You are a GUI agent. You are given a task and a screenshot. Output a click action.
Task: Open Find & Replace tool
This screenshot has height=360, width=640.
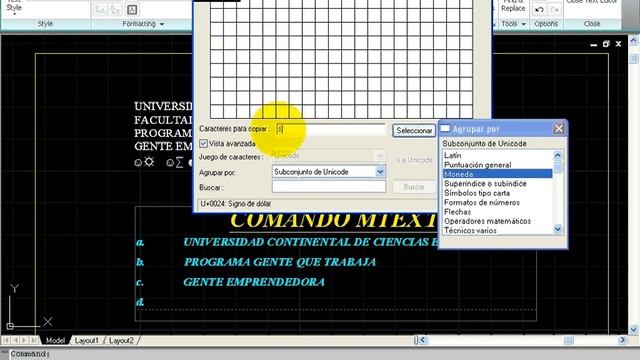pyautogui.click(x=513, y=6)
